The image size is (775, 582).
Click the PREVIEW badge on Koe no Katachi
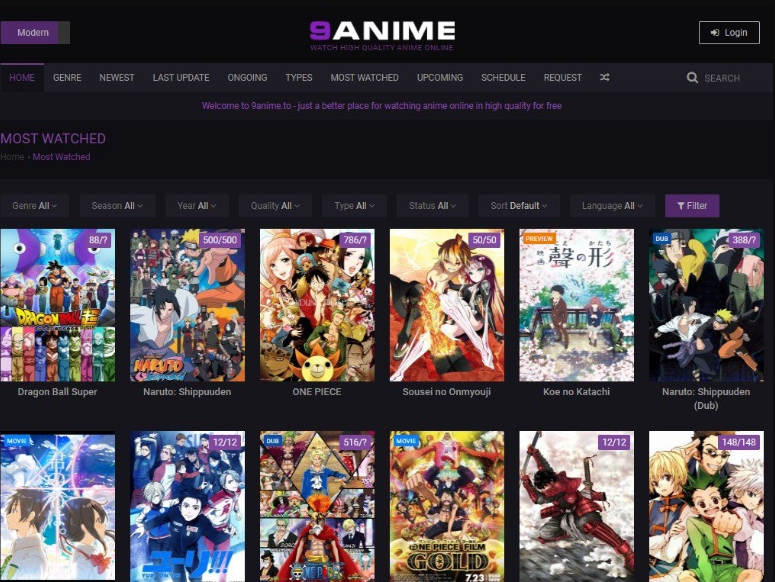(539, 239)
